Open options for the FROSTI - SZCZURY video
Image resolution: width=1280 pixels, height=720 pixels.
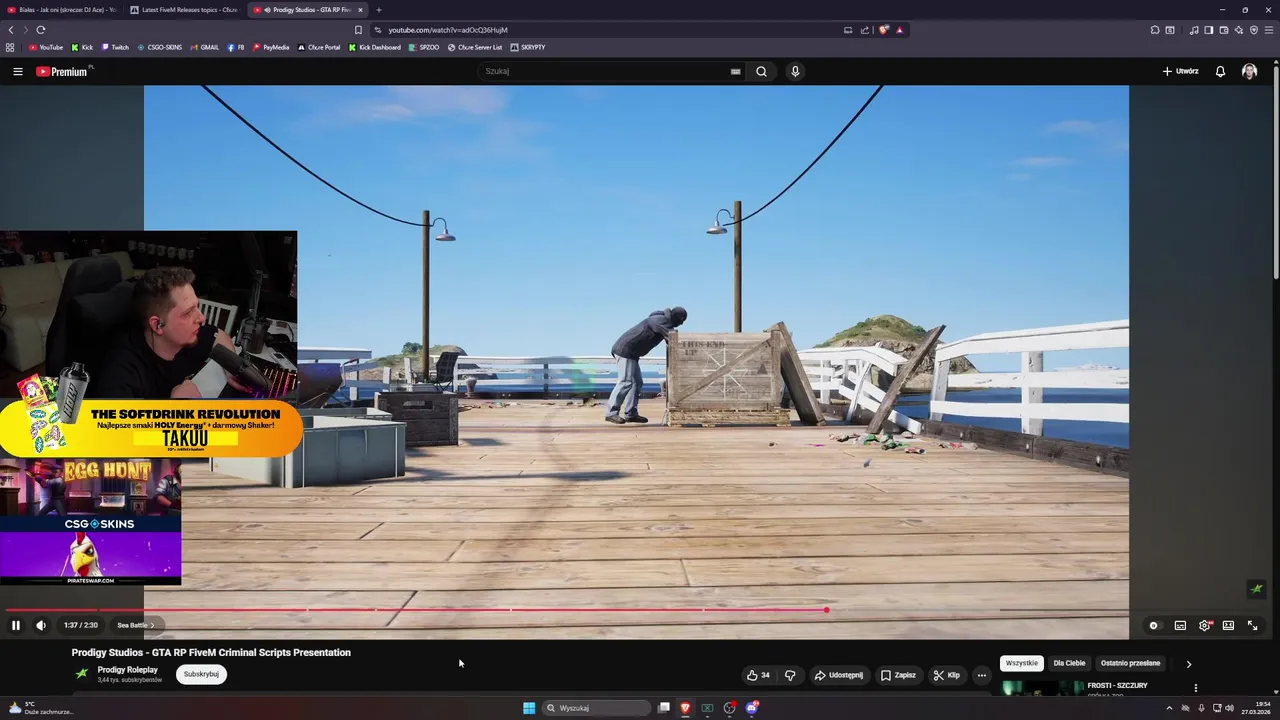(x=1195, y=688)
